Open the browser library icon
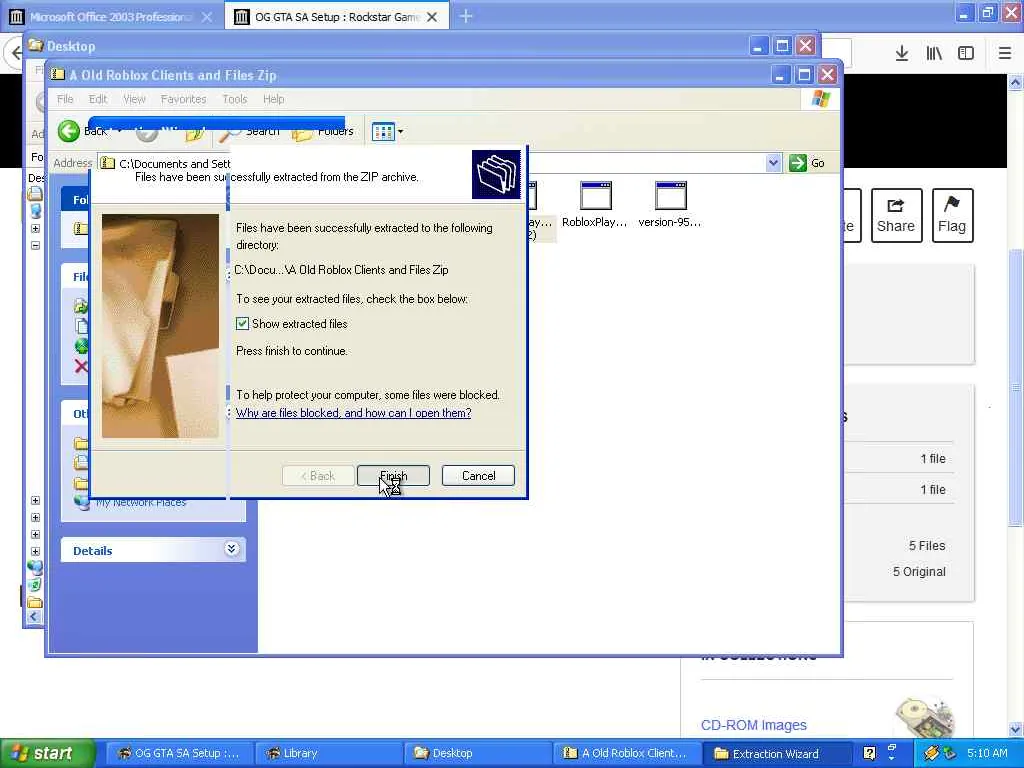The width and height of the screenshot is (1024, 768). tap(934, 54)
